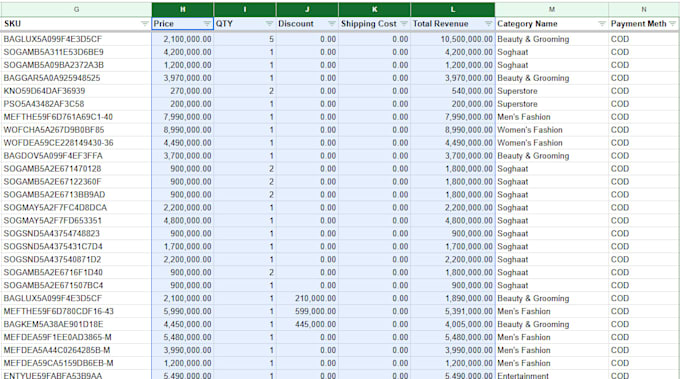680x379 pixels.
Task: Open the Price column filter dropdown
Action: pyautogui.click(x=207, y=24)
